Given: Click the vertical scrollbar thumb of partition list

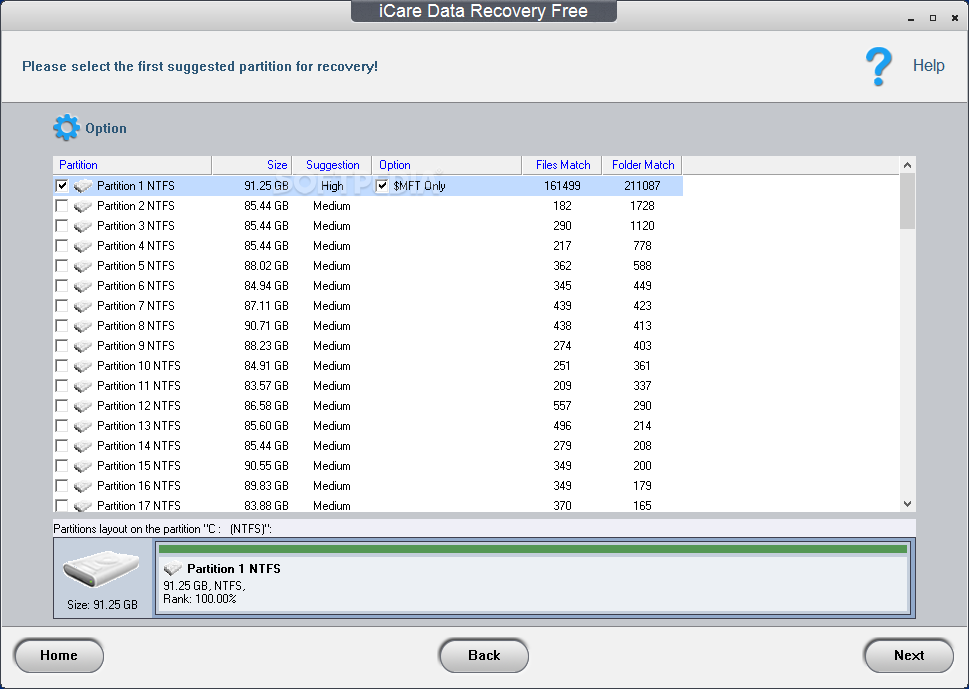Looking at the screenshot, I should pyautogui.click(x=907, y=201).
